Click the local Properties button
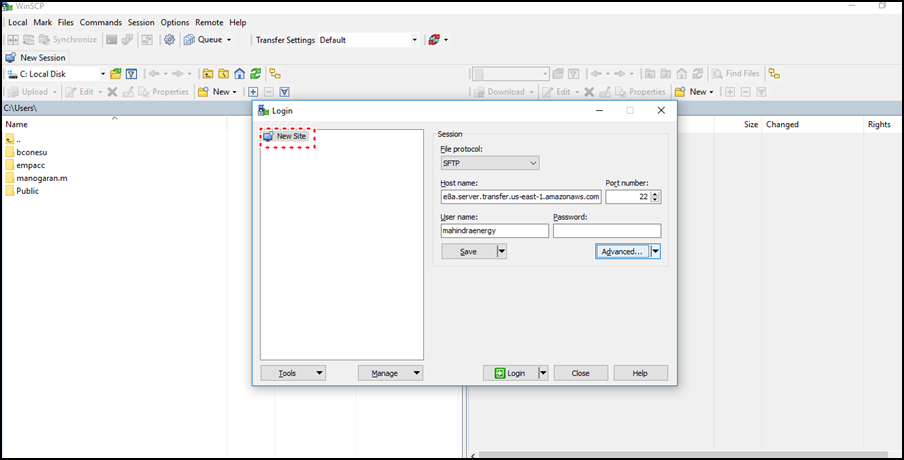Image resolution: width=904 pixels, height=460 pixels. point(164,92)
